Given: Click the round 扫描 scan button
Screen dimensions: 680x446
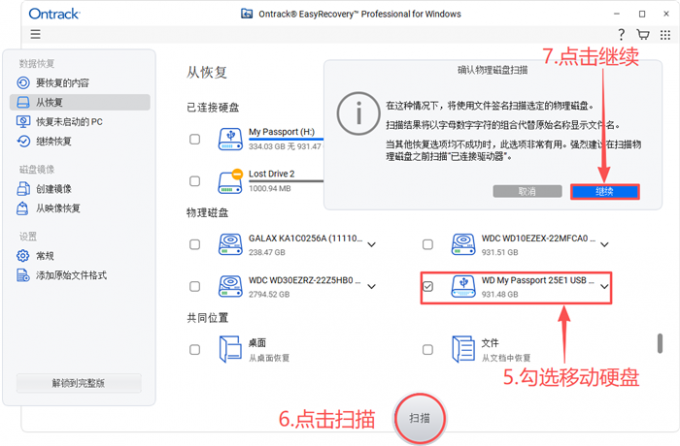Looking at the screenshot, I should pos(420,418).
